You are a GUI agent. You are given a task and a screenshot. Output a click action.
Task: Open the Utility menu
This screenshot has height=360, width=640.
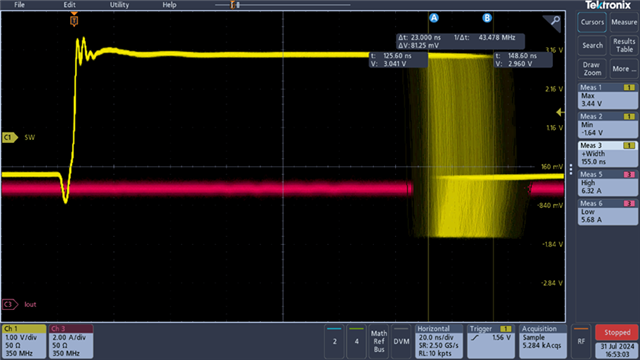[x=119, y=5]
